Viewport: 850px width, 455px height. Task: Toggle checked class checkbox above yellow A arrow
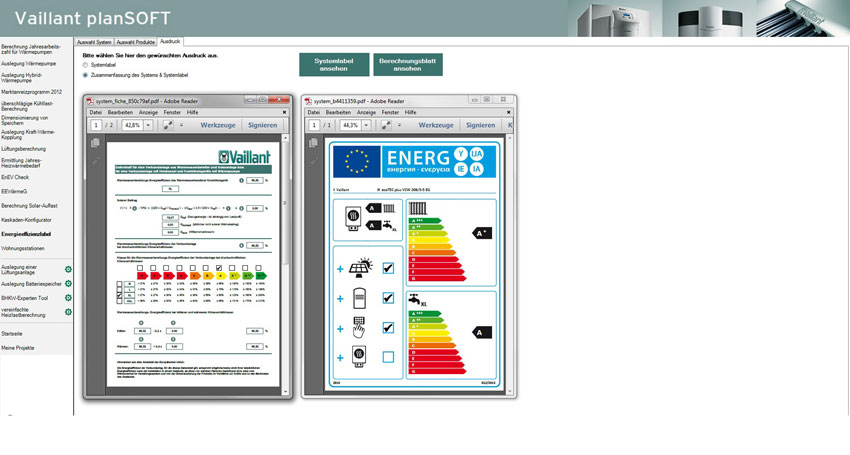(x=219, y=268)
